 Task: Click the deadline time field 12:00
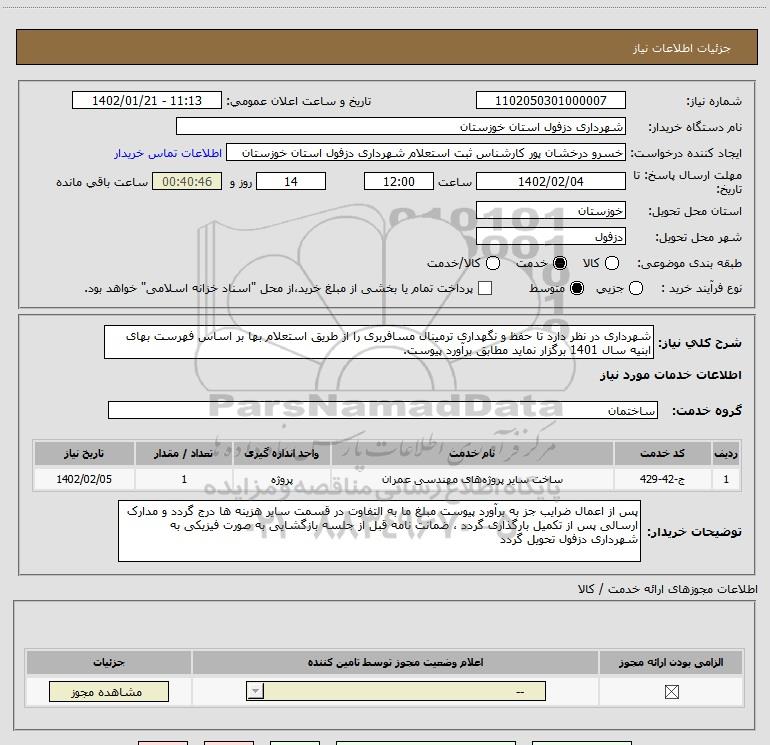[x=399, y=181]
